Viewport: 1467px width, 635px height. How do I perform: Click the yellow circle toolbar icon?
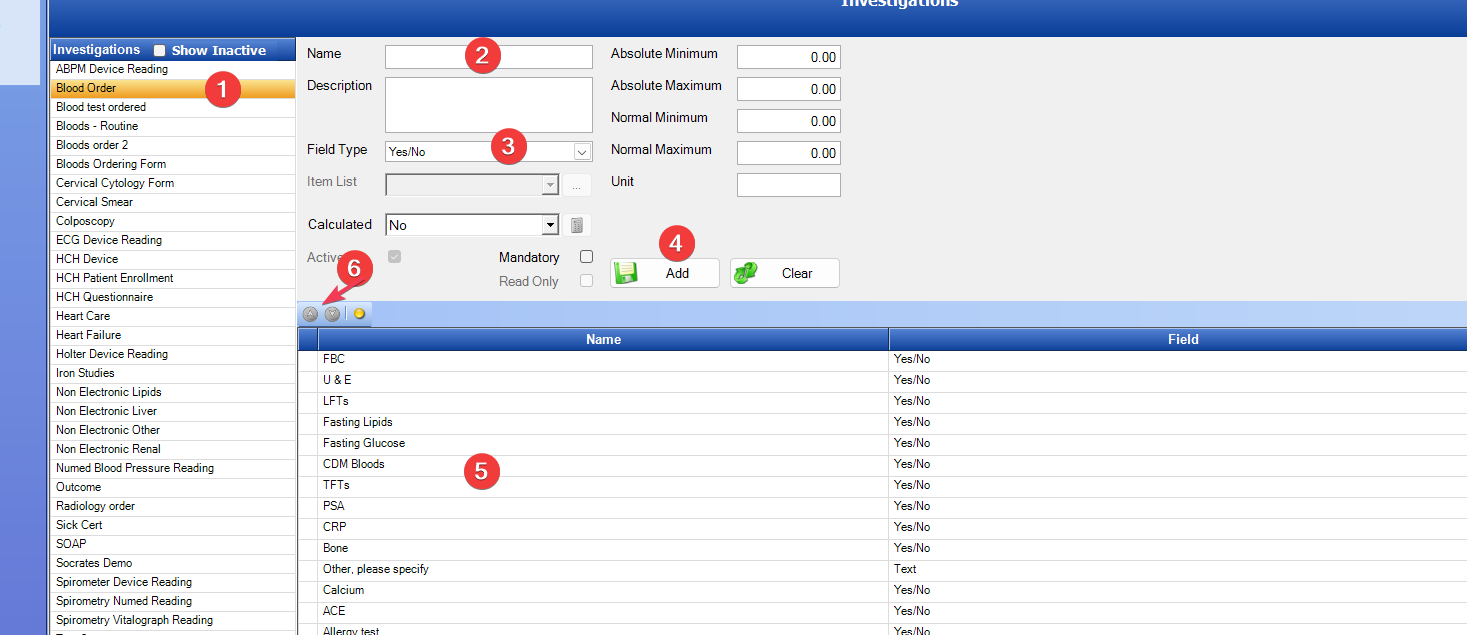tap(359, 314)
